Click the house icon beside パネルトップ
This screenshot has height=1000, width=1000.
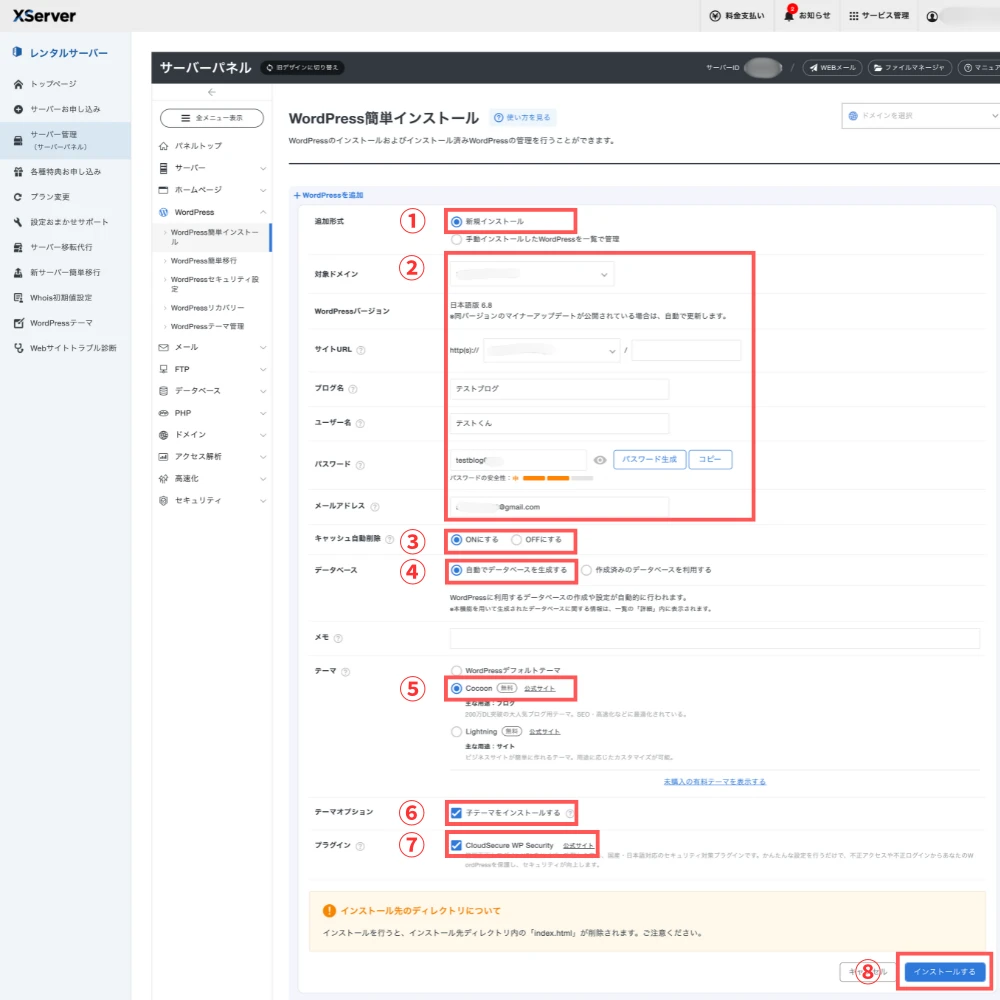(163, 146)
